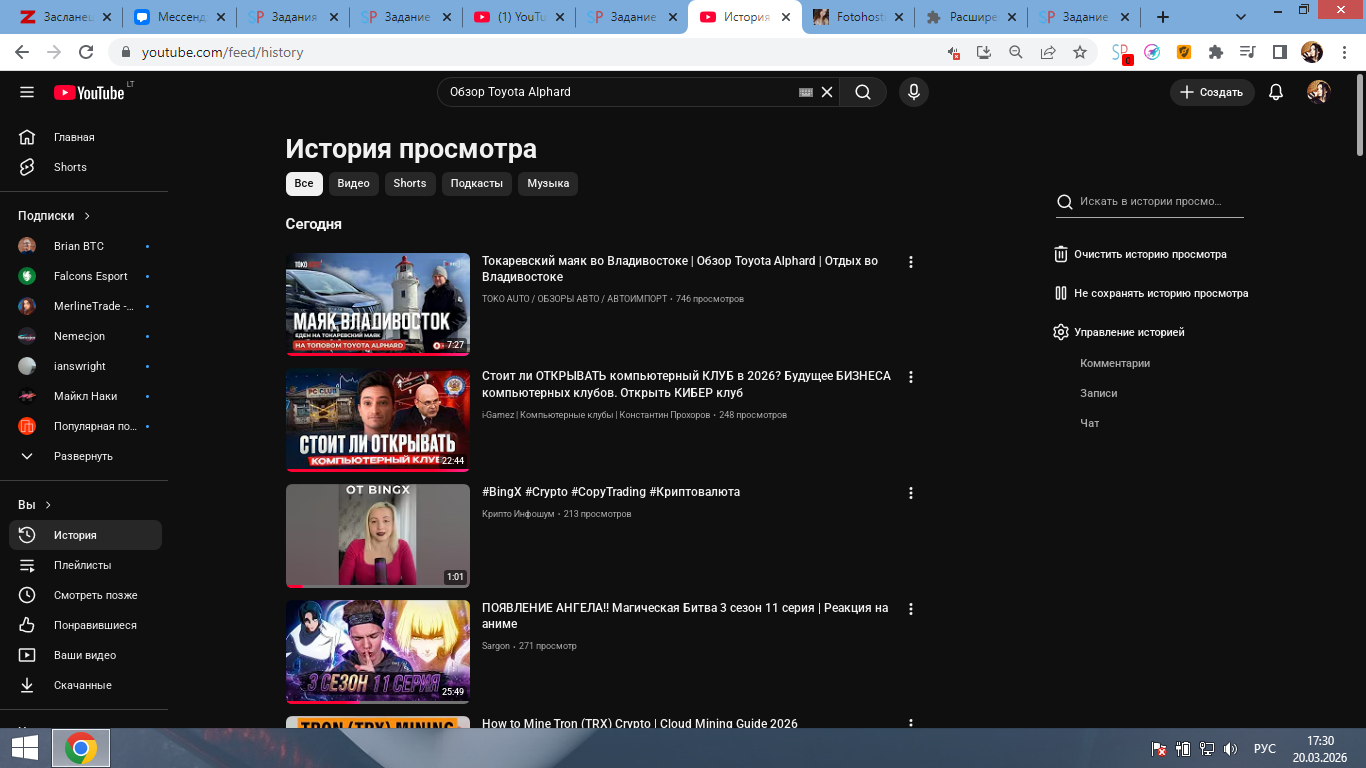Screen dimensions: 1366x768
Task: Click the muted site sound icon in address bar
Action: 953,52
